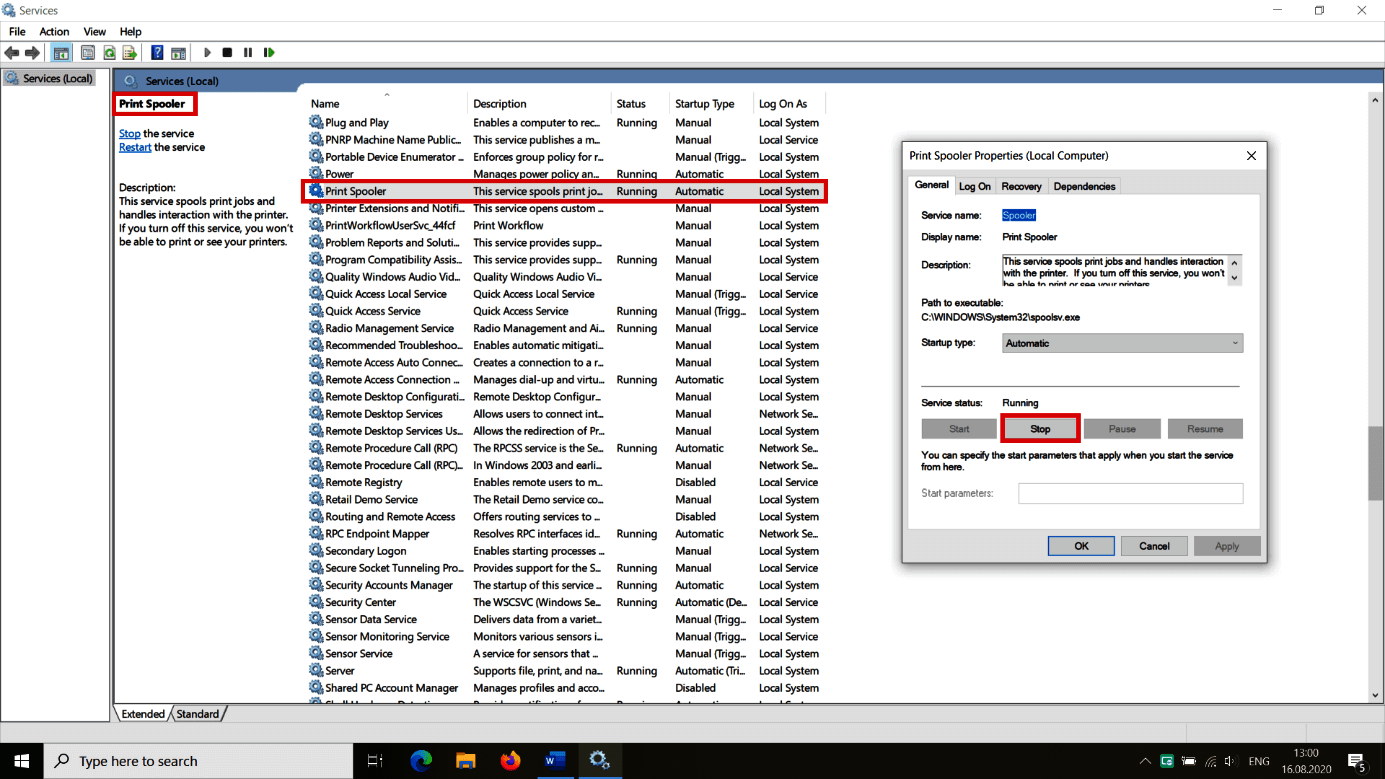Pause the service with the toolbar pause icon
The height and width of the screenshot is (779, 1385).
click(248, 52)
